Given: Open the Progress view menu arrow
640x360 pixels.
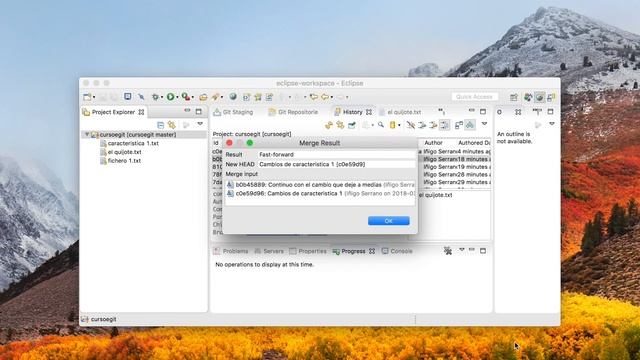Looking at the screenshot, I should coord(462,249).
